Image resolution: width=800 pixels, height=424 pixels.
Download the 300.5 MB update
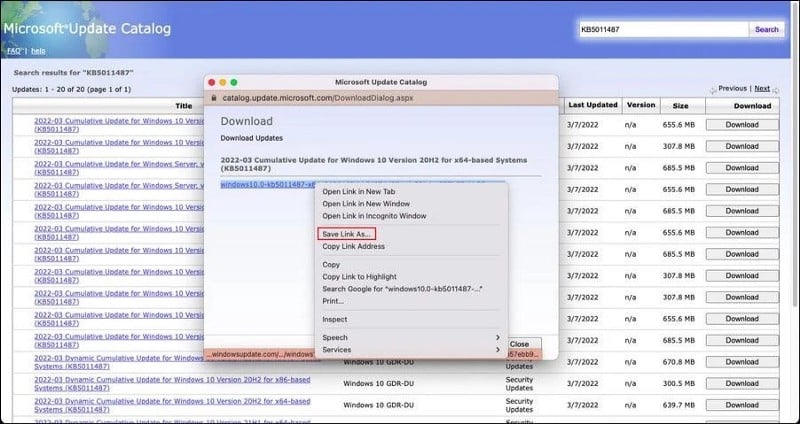[x=742, y=384]
